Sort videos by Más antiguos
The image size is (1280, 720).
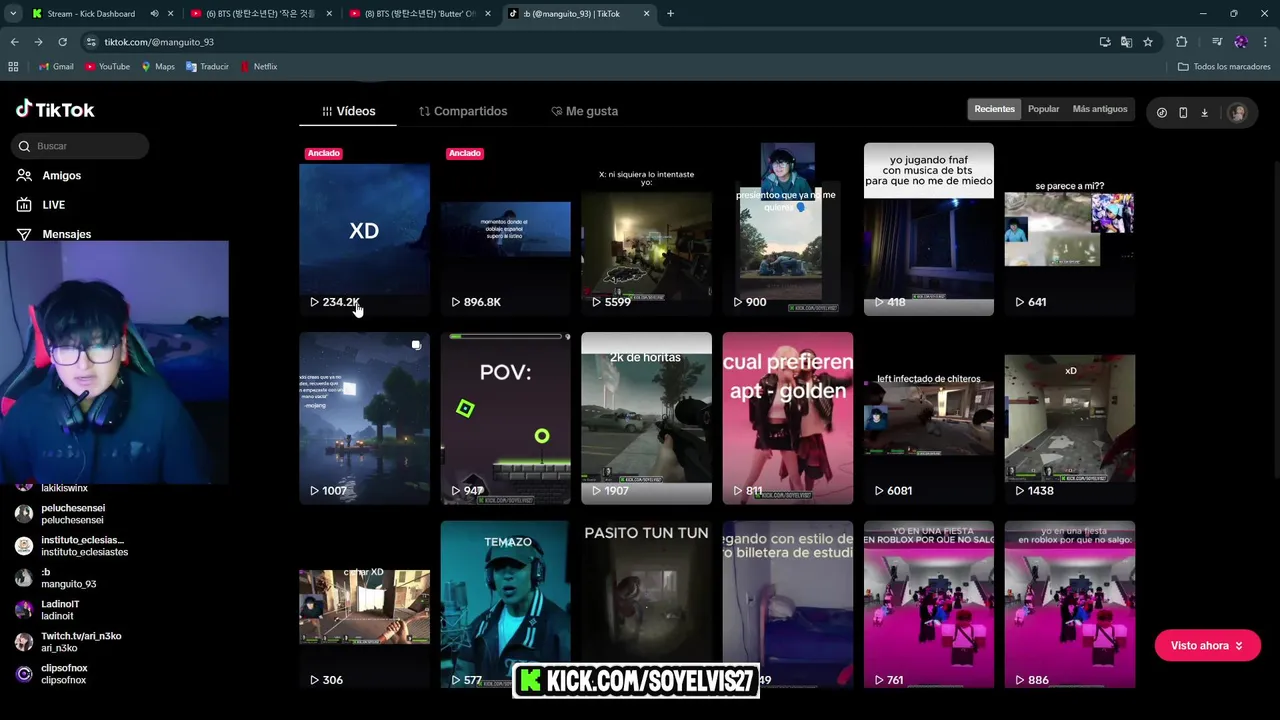pos(1100,109)
